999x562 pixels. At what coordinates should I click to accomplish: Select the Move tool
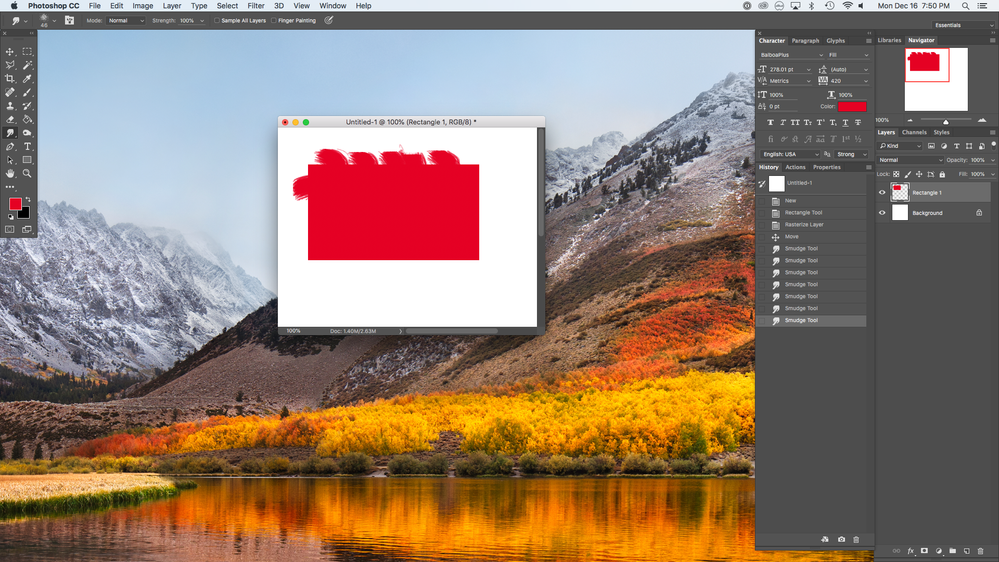coord(10,52)
